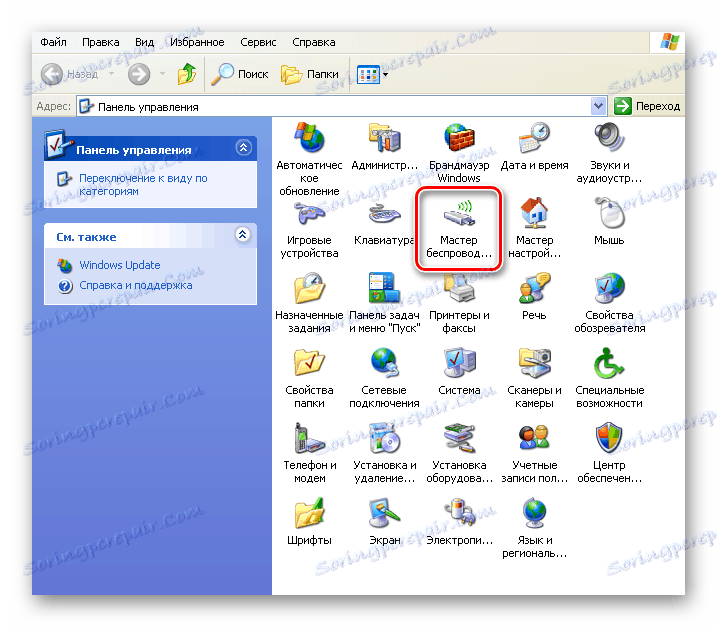Open Сканеры и камеры icon
The width and height of the screenshot is (717, 627).
pyautogui.click(x=534, y=363)
